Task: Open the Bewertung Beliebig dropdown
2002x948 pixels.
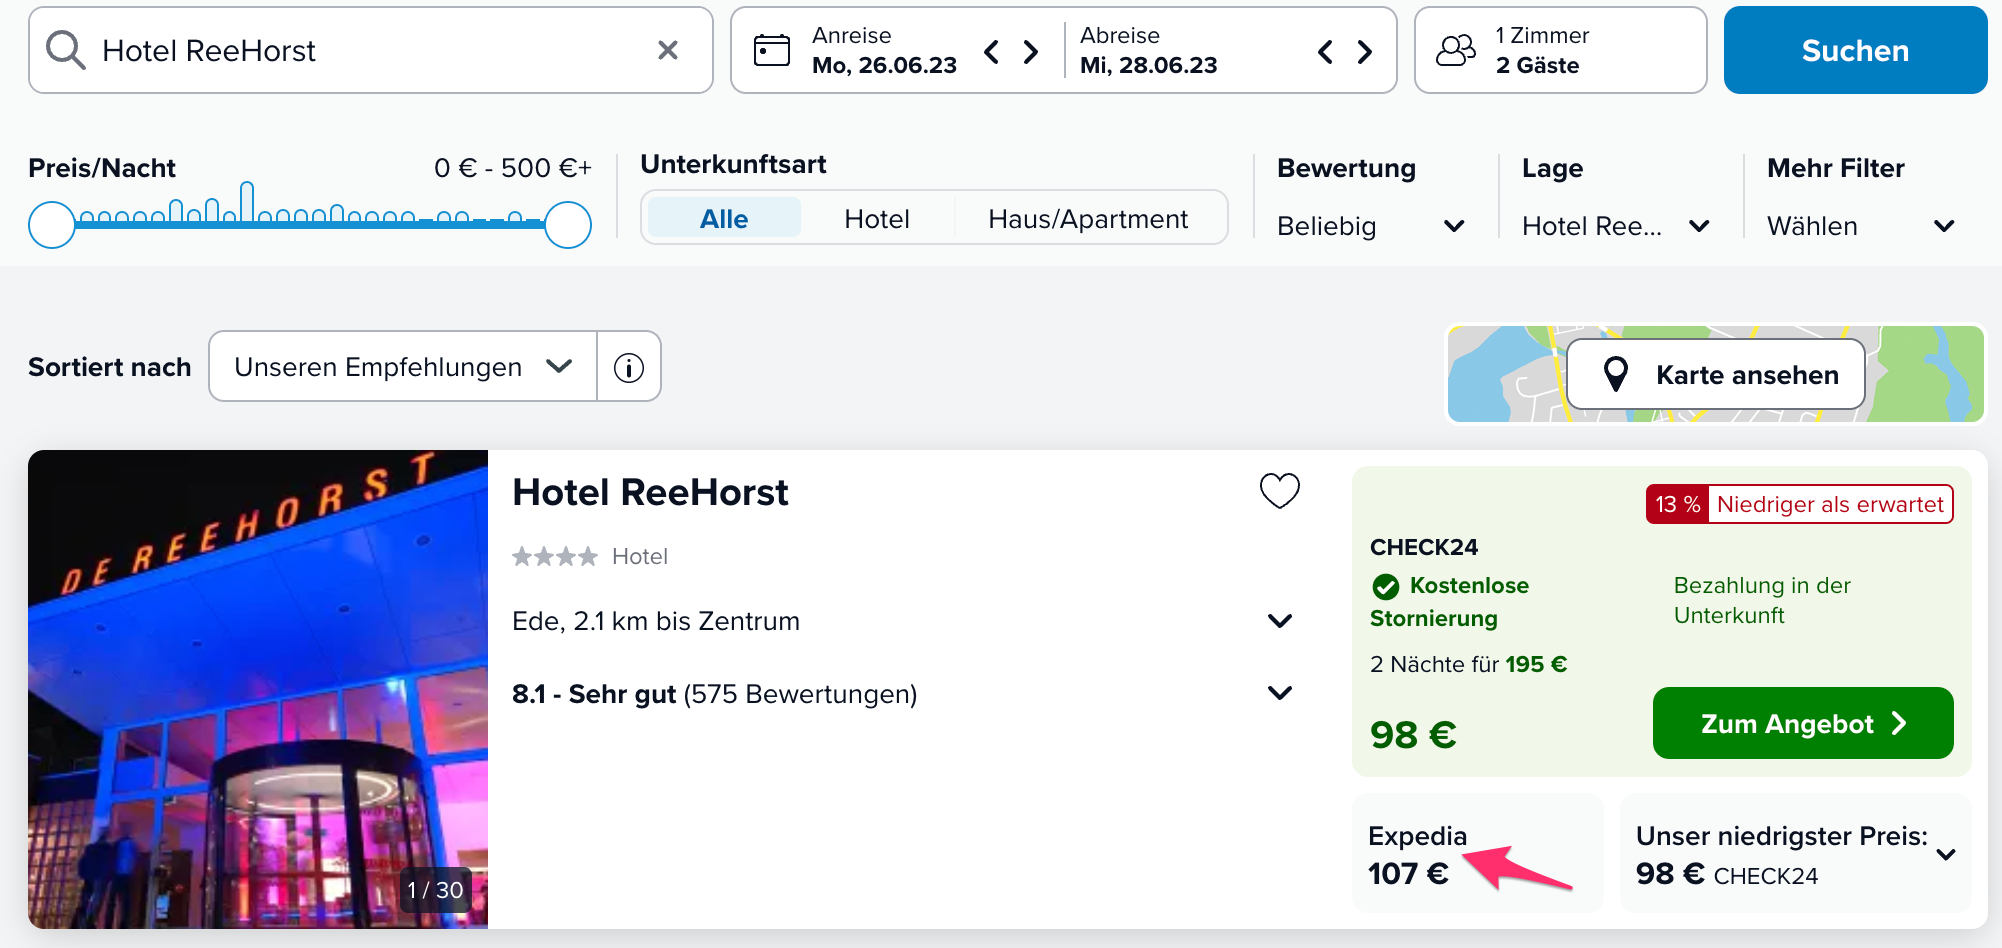Action: click(x=1371, y=226)
